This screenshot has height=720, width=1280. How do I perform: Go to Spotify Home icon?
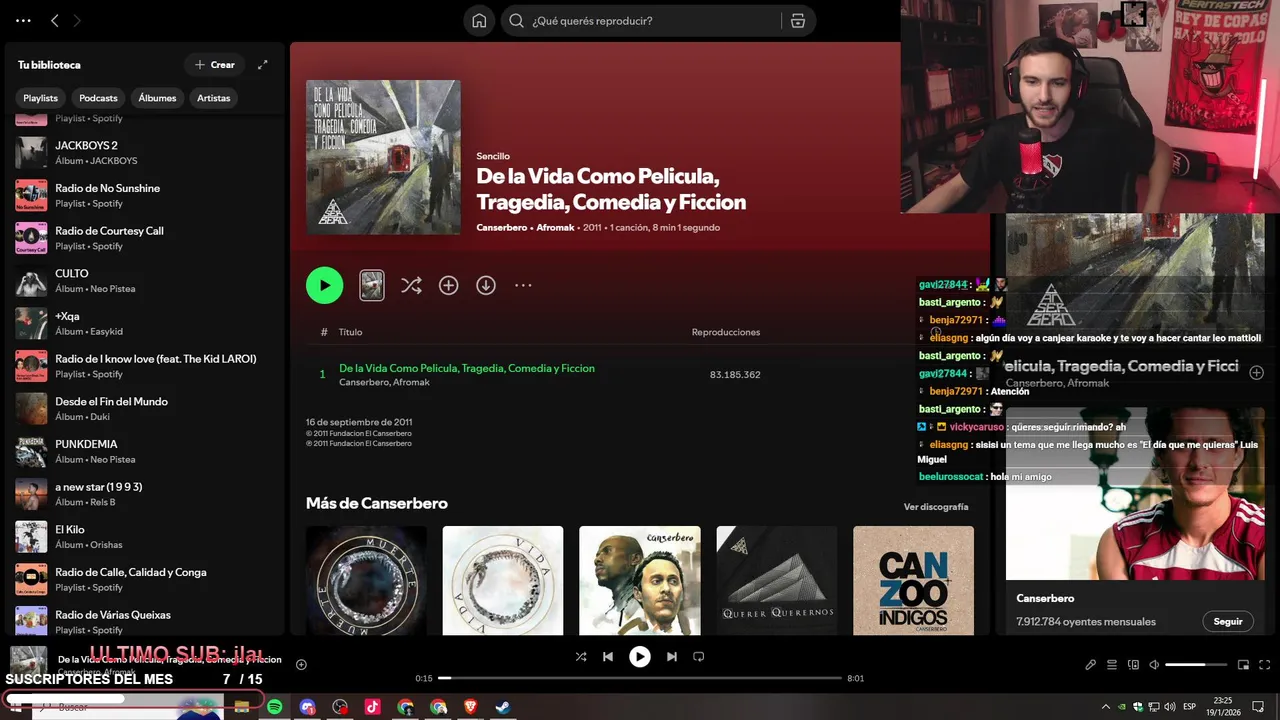[479, 21]
